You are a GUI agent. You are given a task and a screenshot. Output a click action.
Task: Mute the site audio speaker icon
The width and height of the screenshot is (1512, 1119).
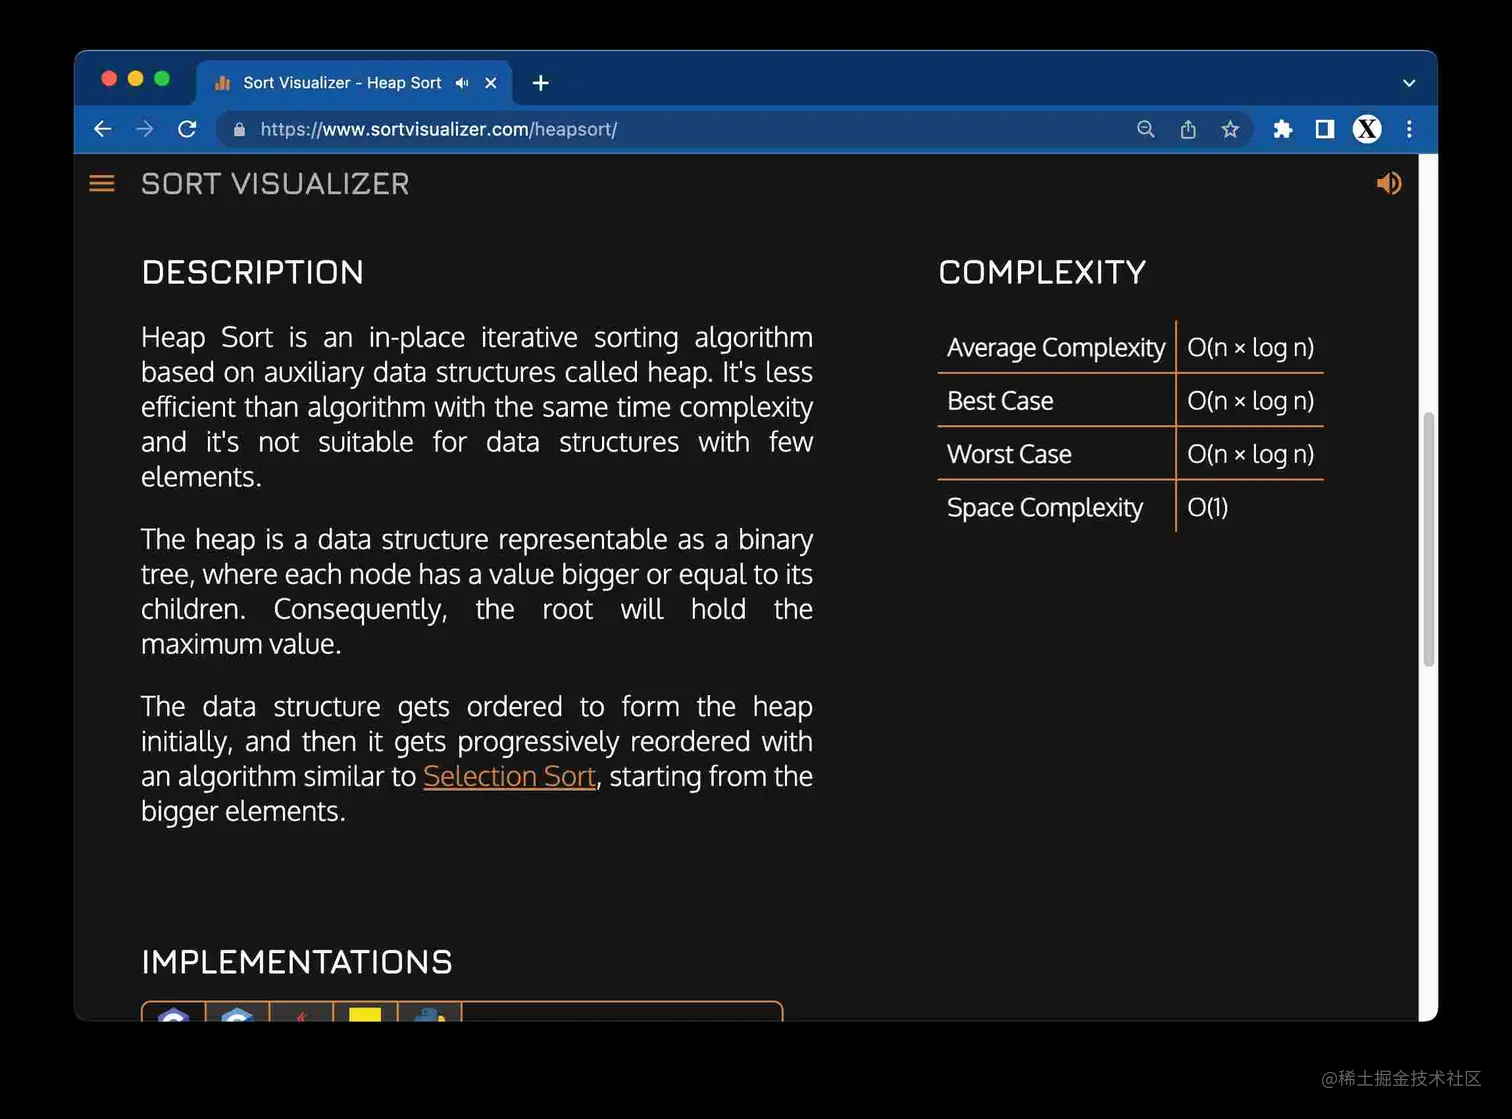tap(1388, 182)
